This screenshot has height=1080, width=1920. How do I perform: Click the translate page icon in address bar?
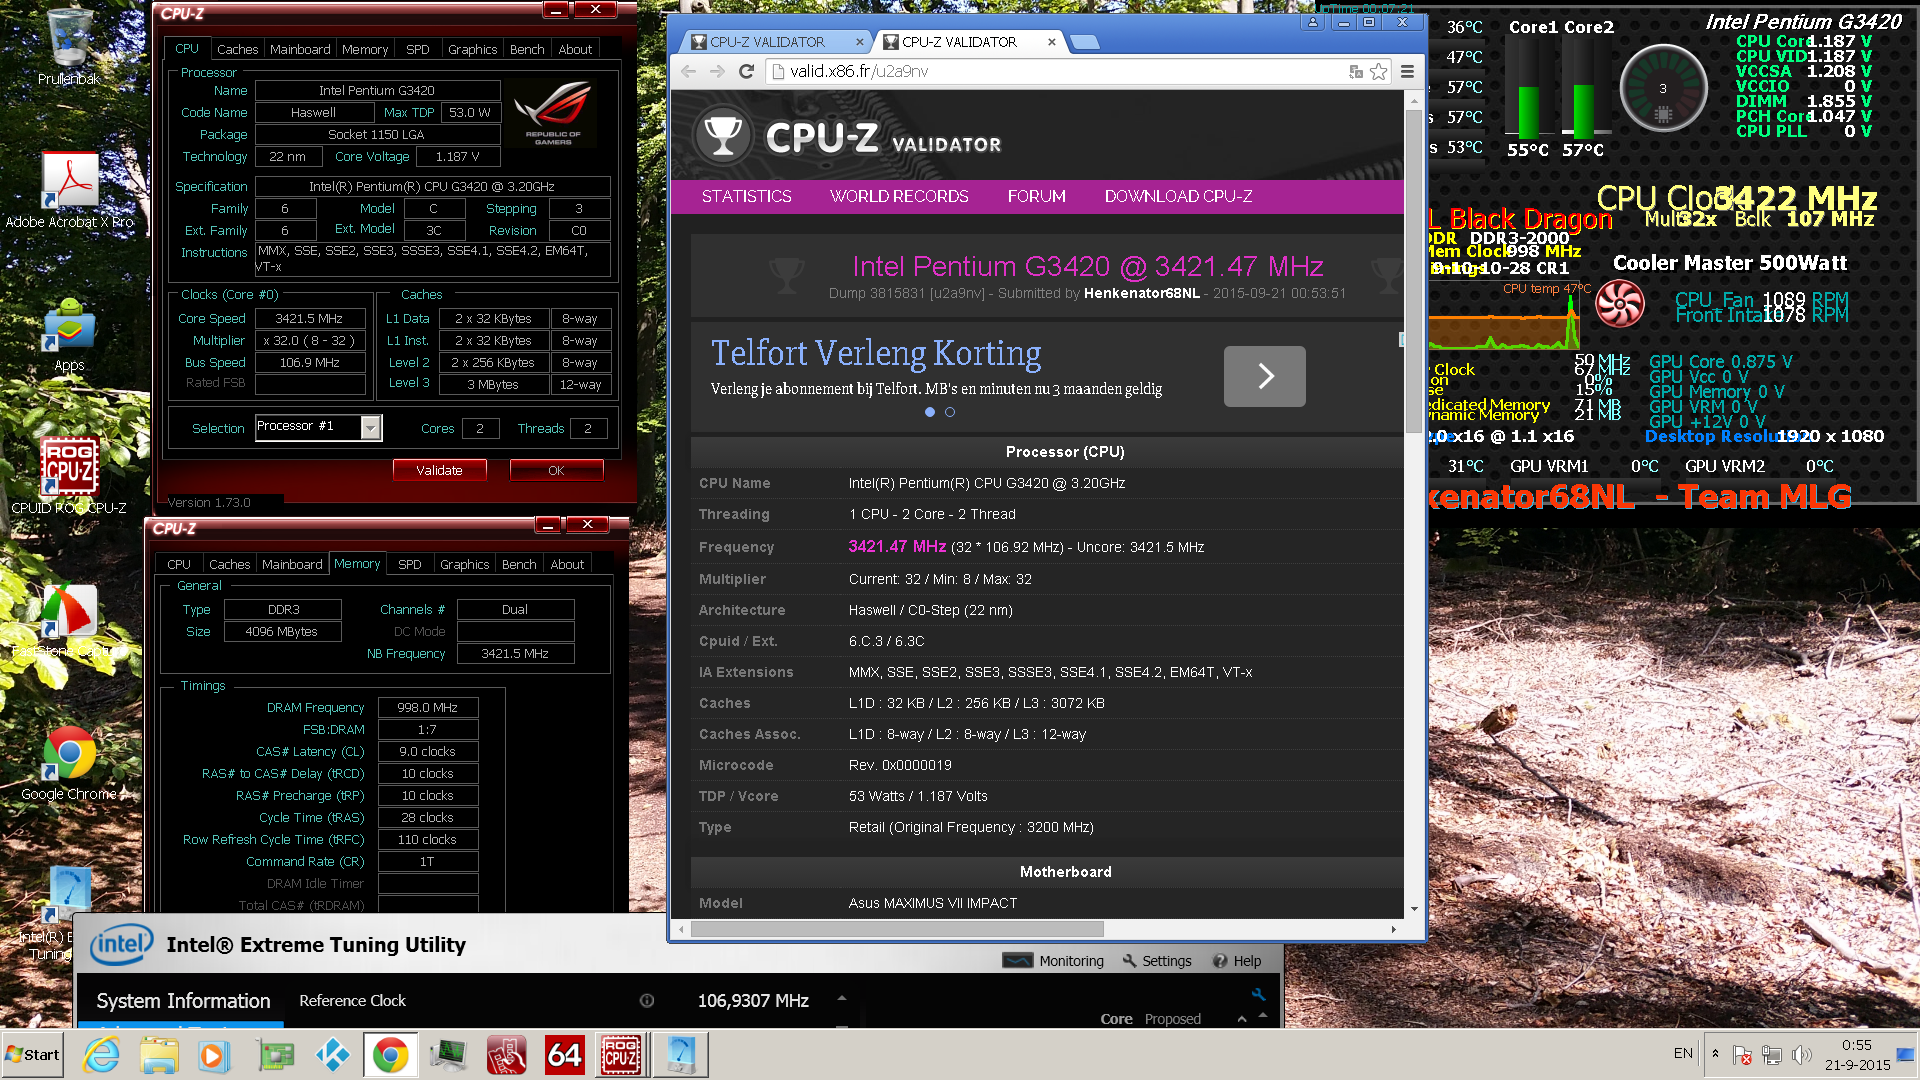point(1355,71)
